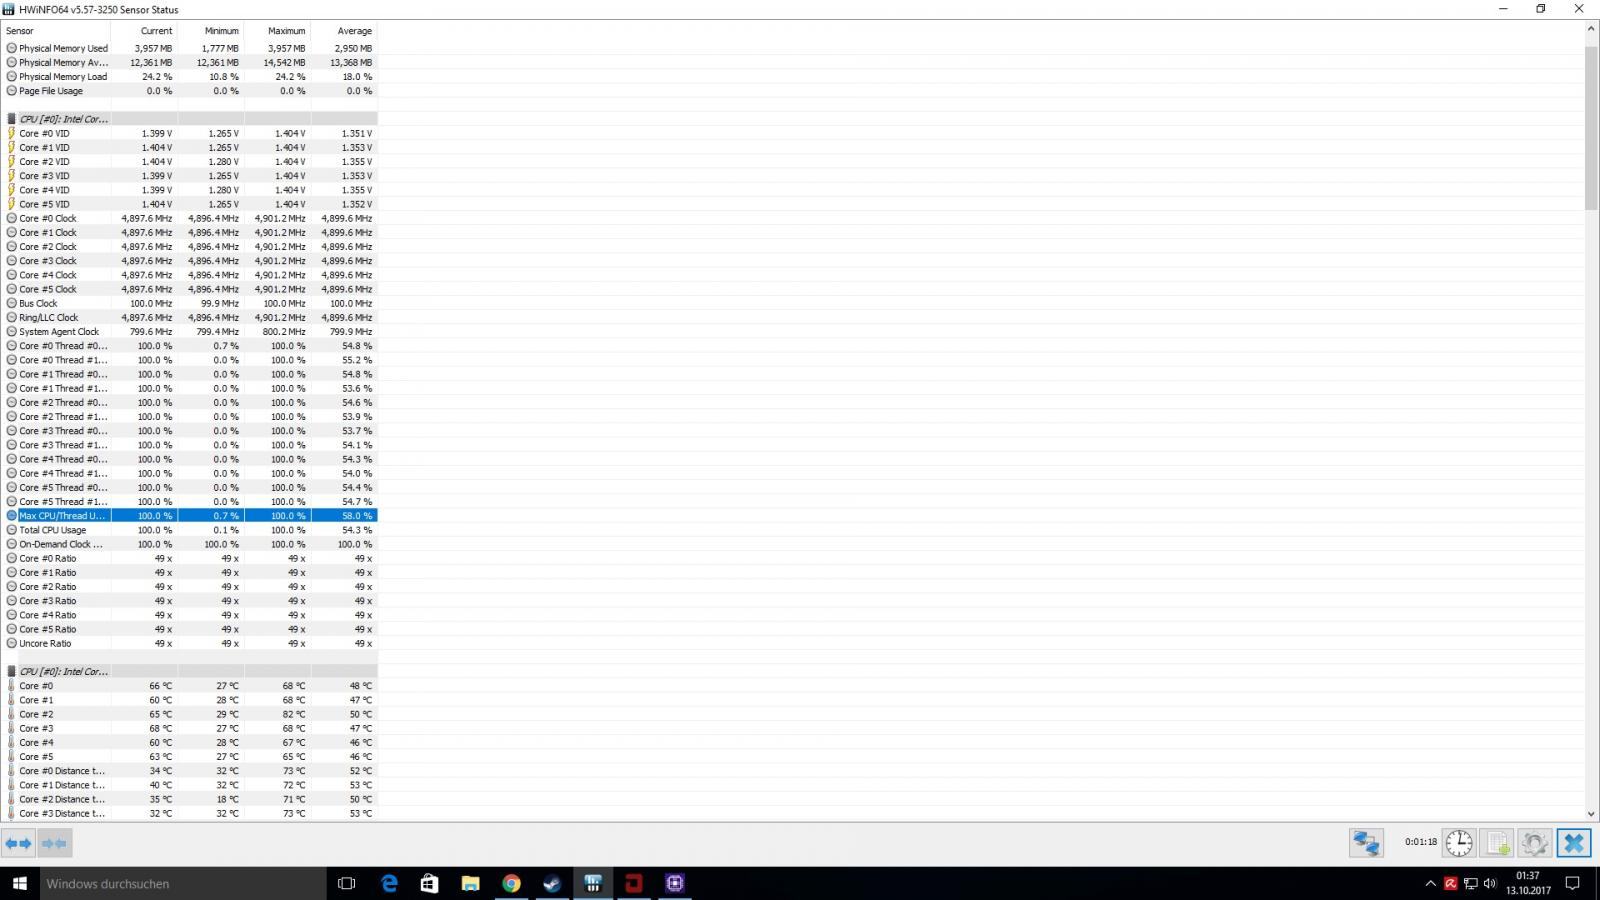
Task: Start logging with the spreadsheet plus icon
Action: (1497, 842)
